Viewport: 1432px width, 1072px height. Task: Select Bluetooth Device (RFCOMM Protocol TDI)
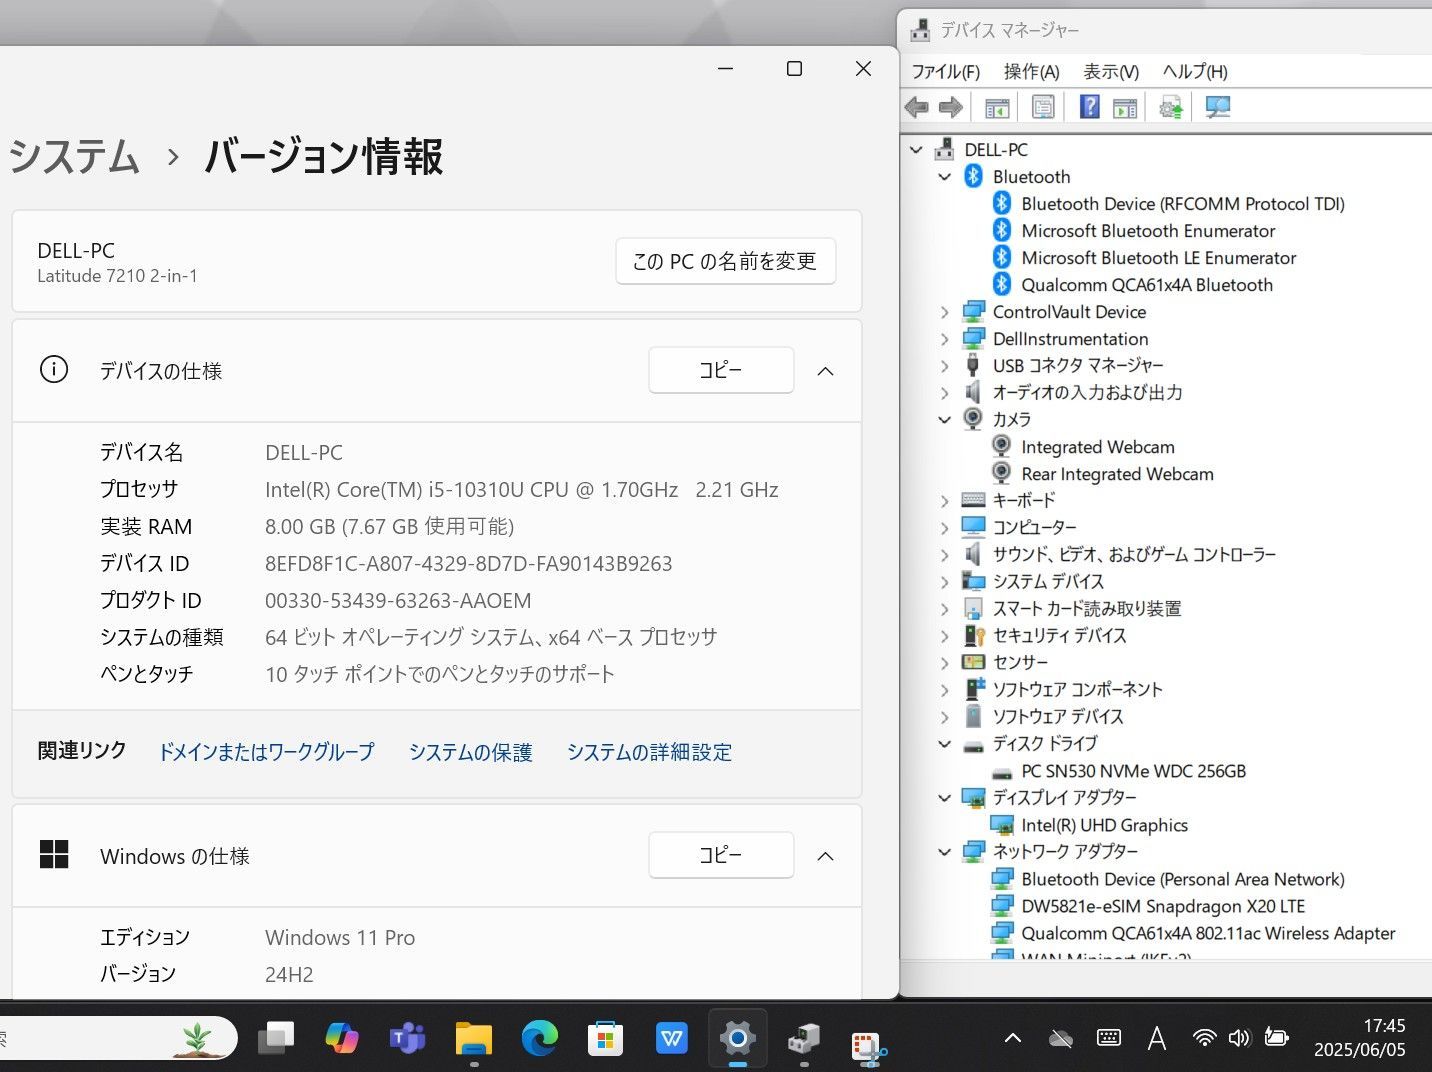tap(1183, 204)
